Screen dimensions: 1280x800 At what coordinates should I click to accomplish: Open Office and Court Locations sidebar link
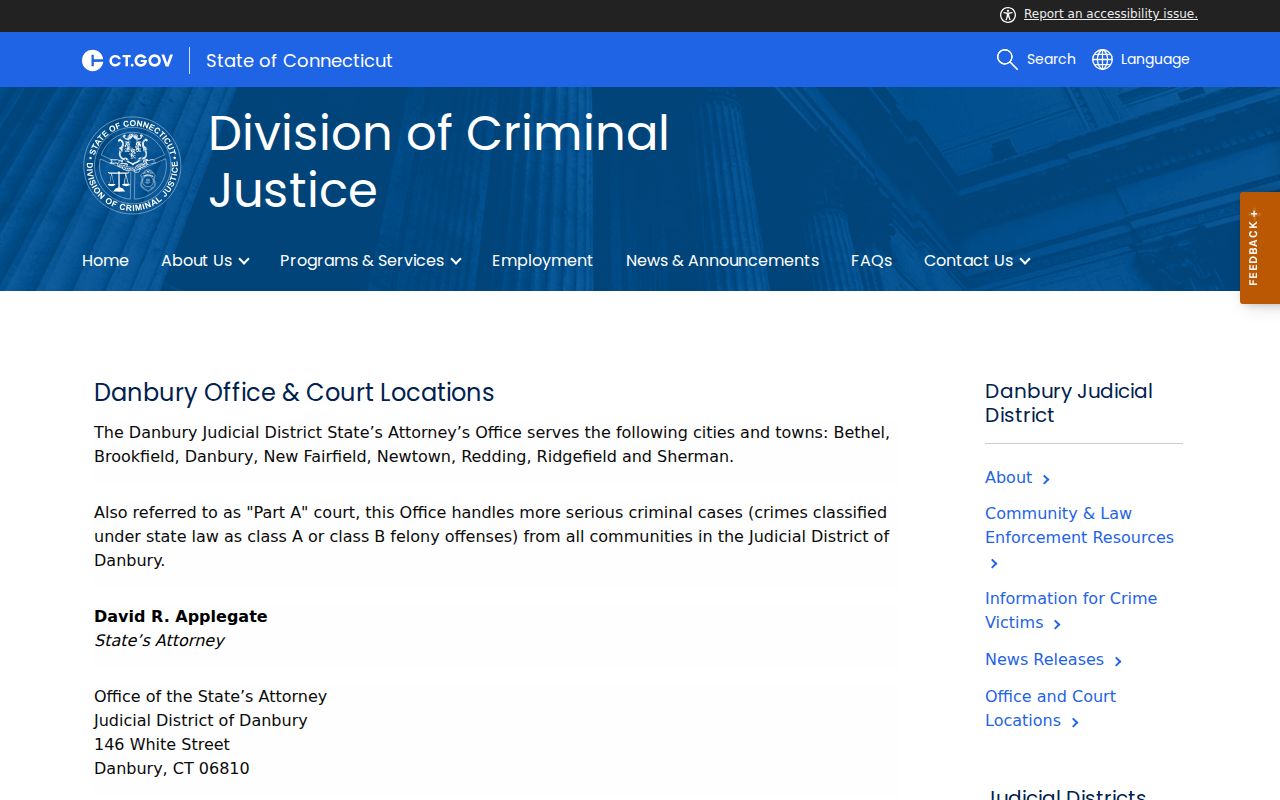click(1050, 708)
